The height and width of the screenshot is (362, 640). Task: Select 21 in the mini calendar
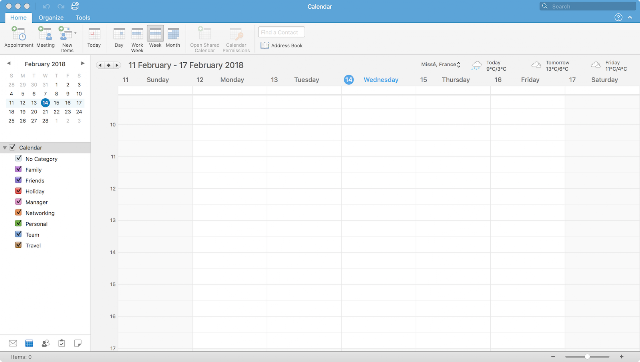click(45, 112)
